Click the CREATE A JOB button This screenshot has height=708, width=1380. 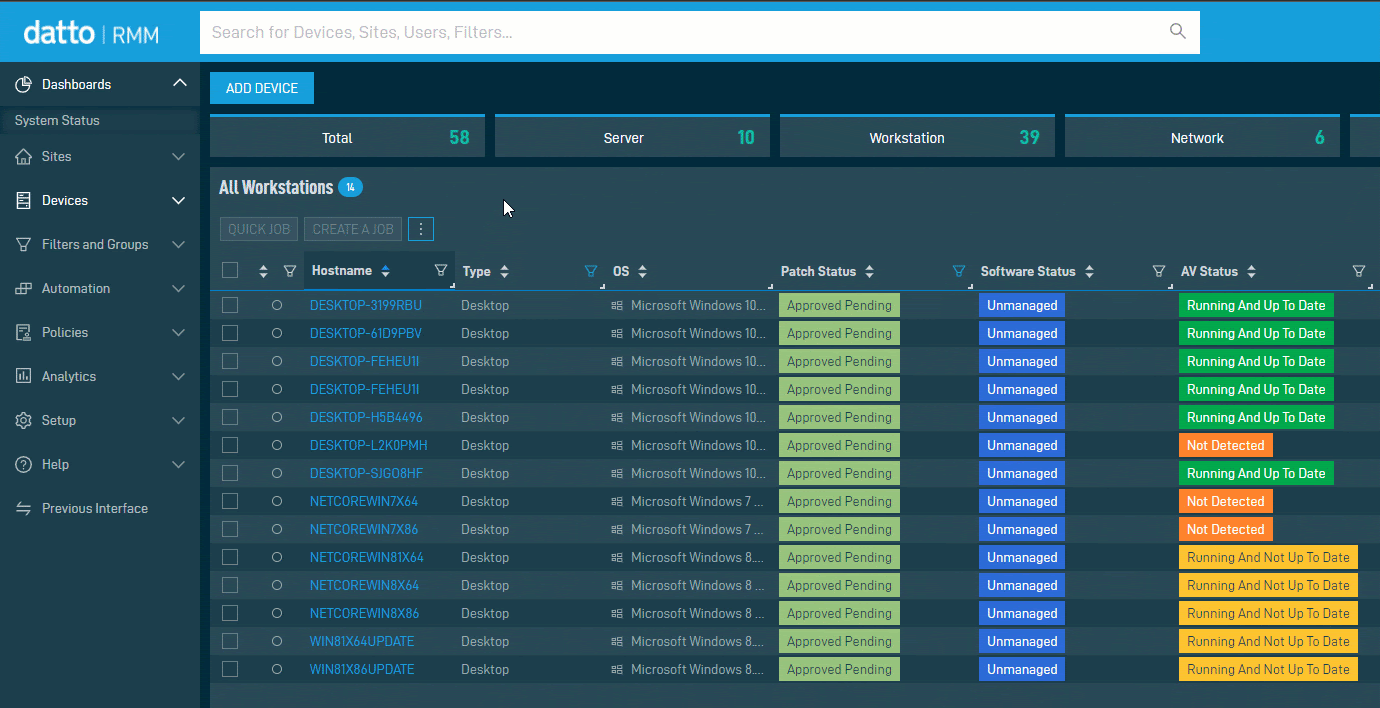[x=353, y=229]
